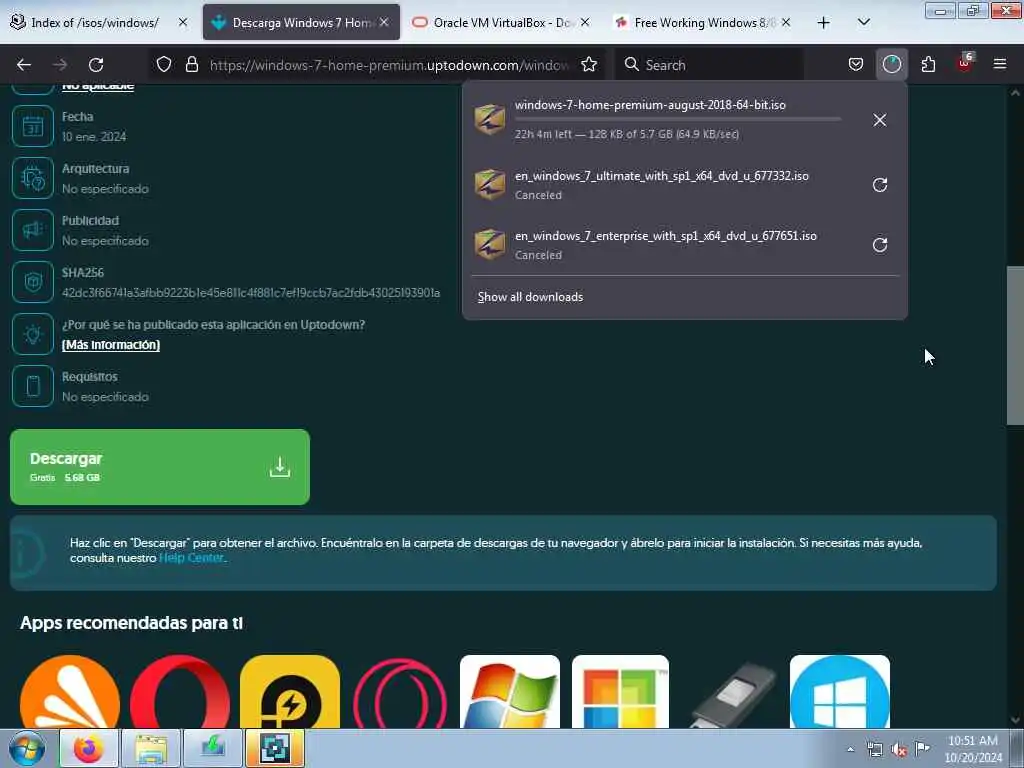Open the tracking protection shield icon
The height and width of the screenshot is (768, 1024).
[164, 65]
